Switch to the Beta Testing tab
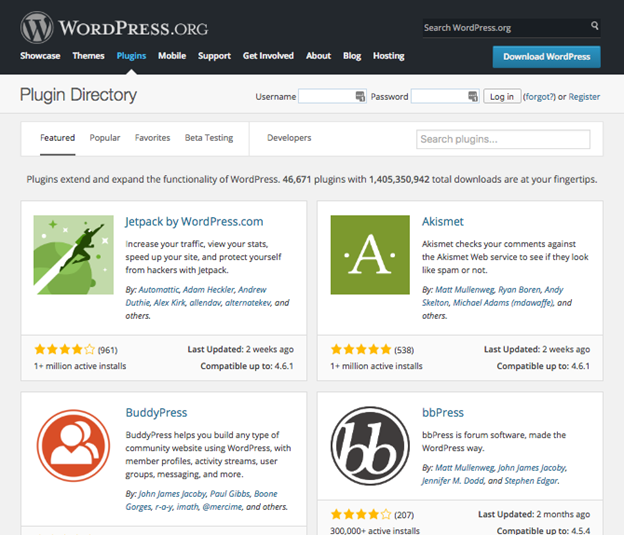The height and width of the screenshot is (535, 624). pyautogui.click(x=209, y=138)
